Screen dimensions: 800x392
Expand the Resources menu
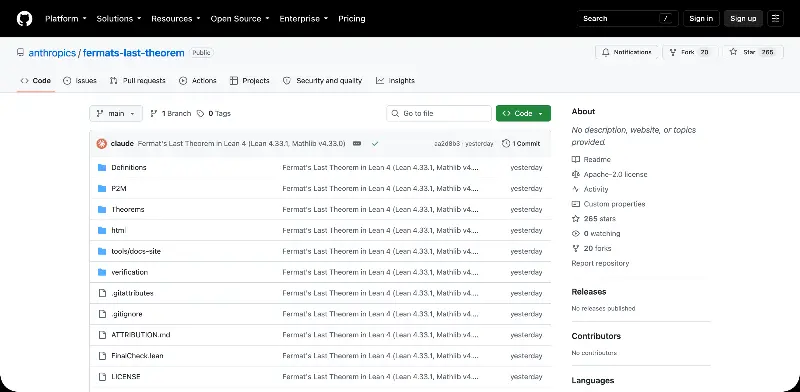coord(176,19)
